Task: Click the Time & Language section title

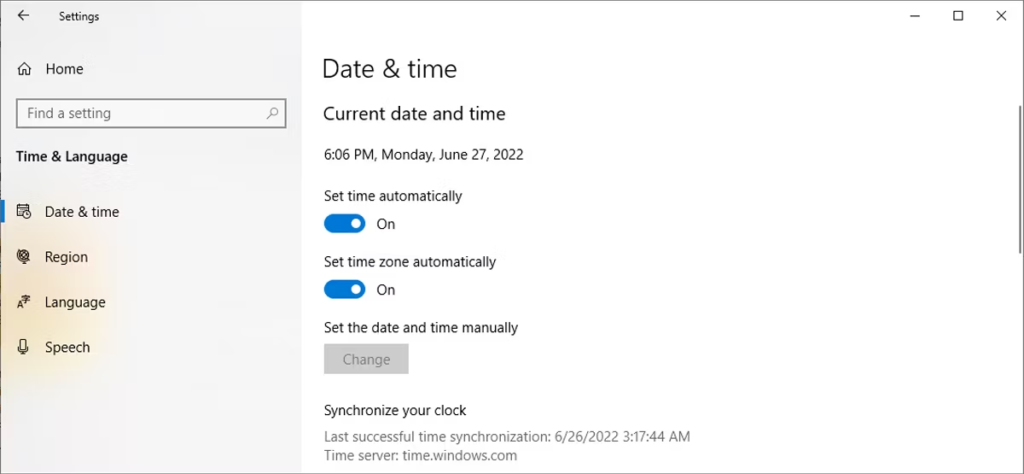Action: pyautogui.click(x=72, y=157)
